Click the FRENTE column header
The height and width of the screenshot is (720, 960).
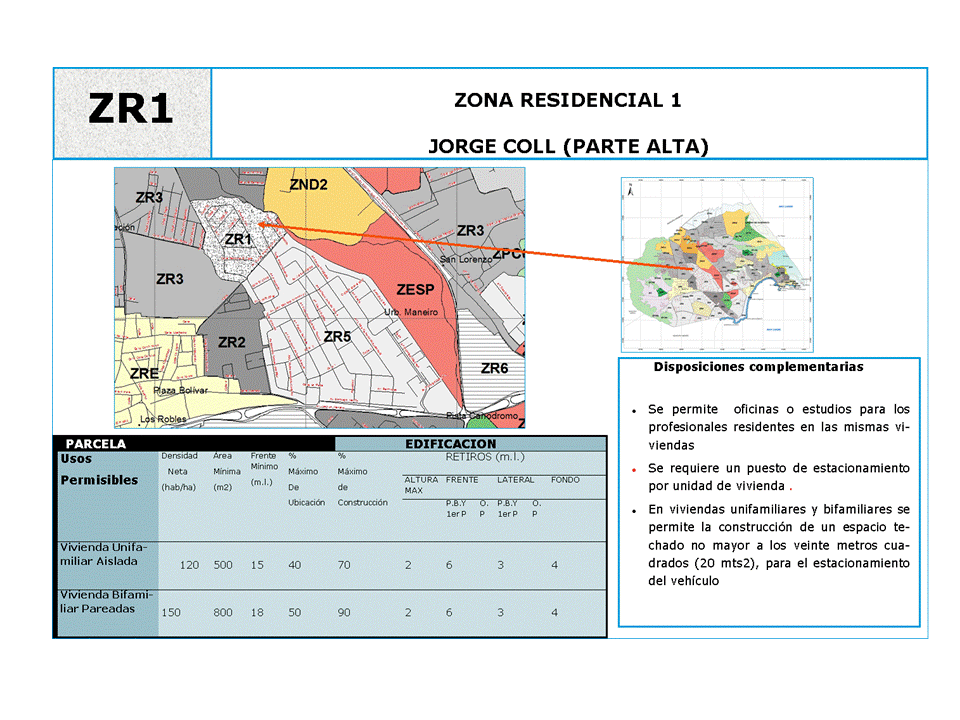[462, 480]
